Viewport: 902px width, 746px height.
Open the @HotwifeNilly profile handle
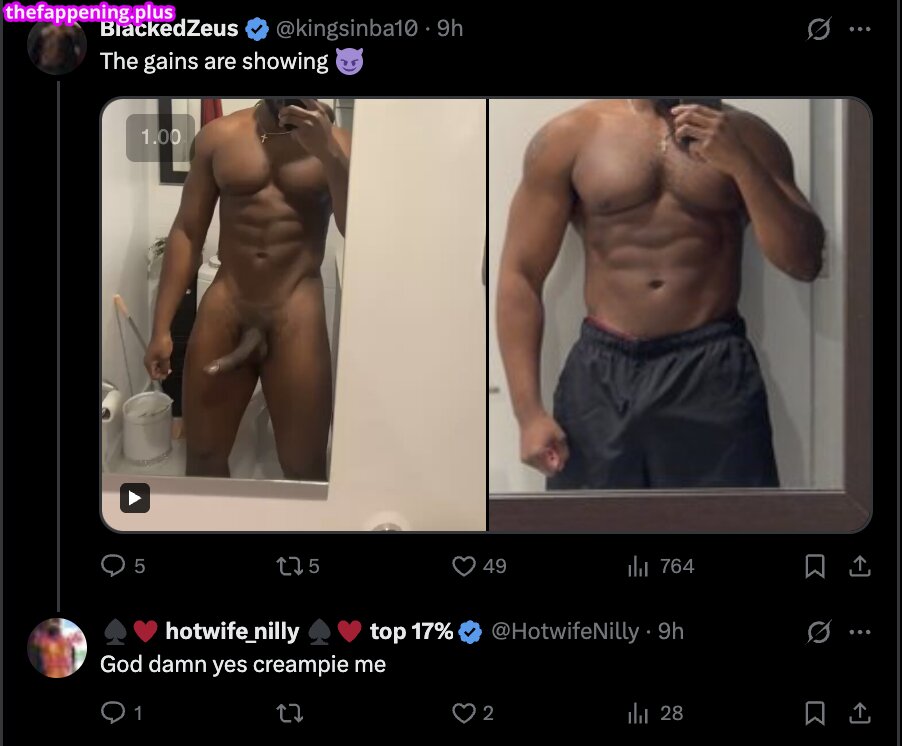pos(564,632)
